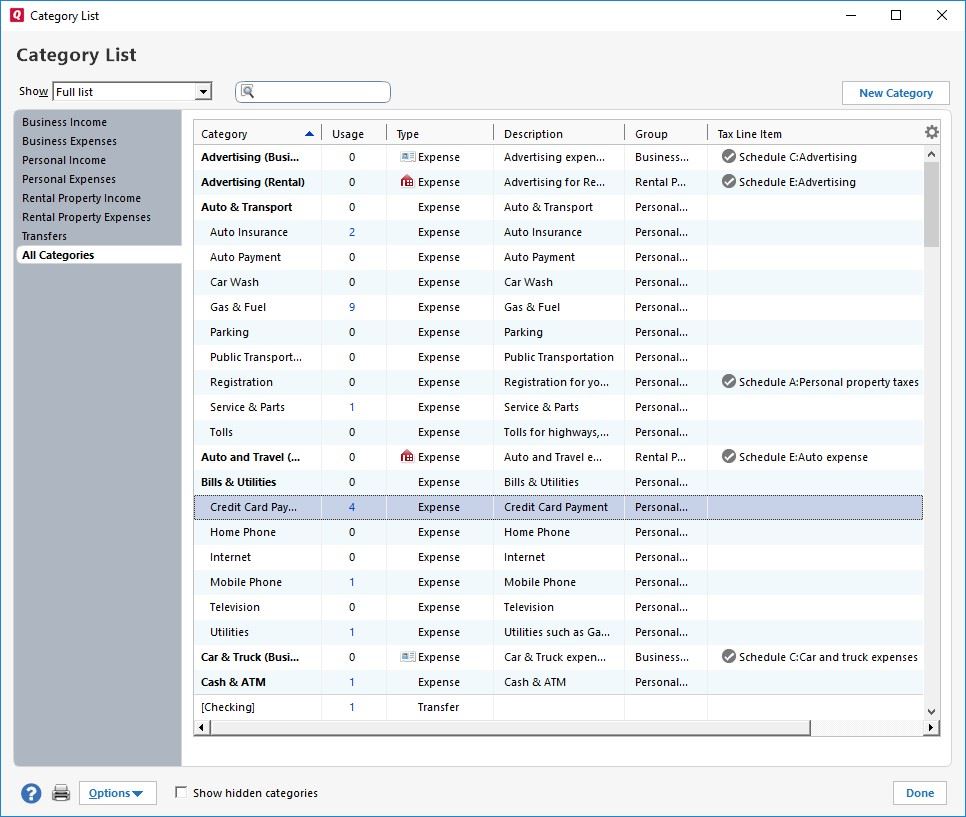The height and width of the screenshot is (817, 966).
Task: Click rental house icon on Advertising (Rental)
Action: pos(407,182)
